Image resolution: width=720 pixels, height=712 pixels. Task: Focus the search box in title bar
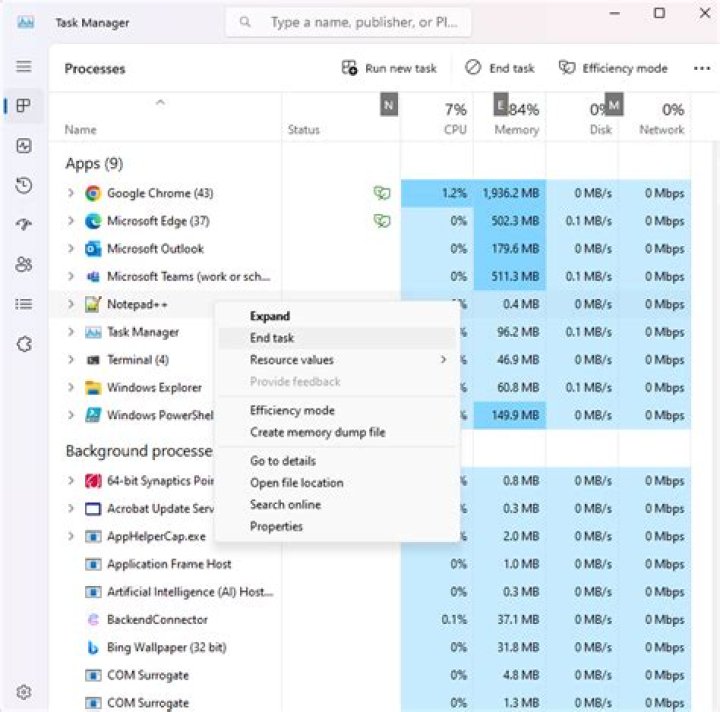click(348, 22)
